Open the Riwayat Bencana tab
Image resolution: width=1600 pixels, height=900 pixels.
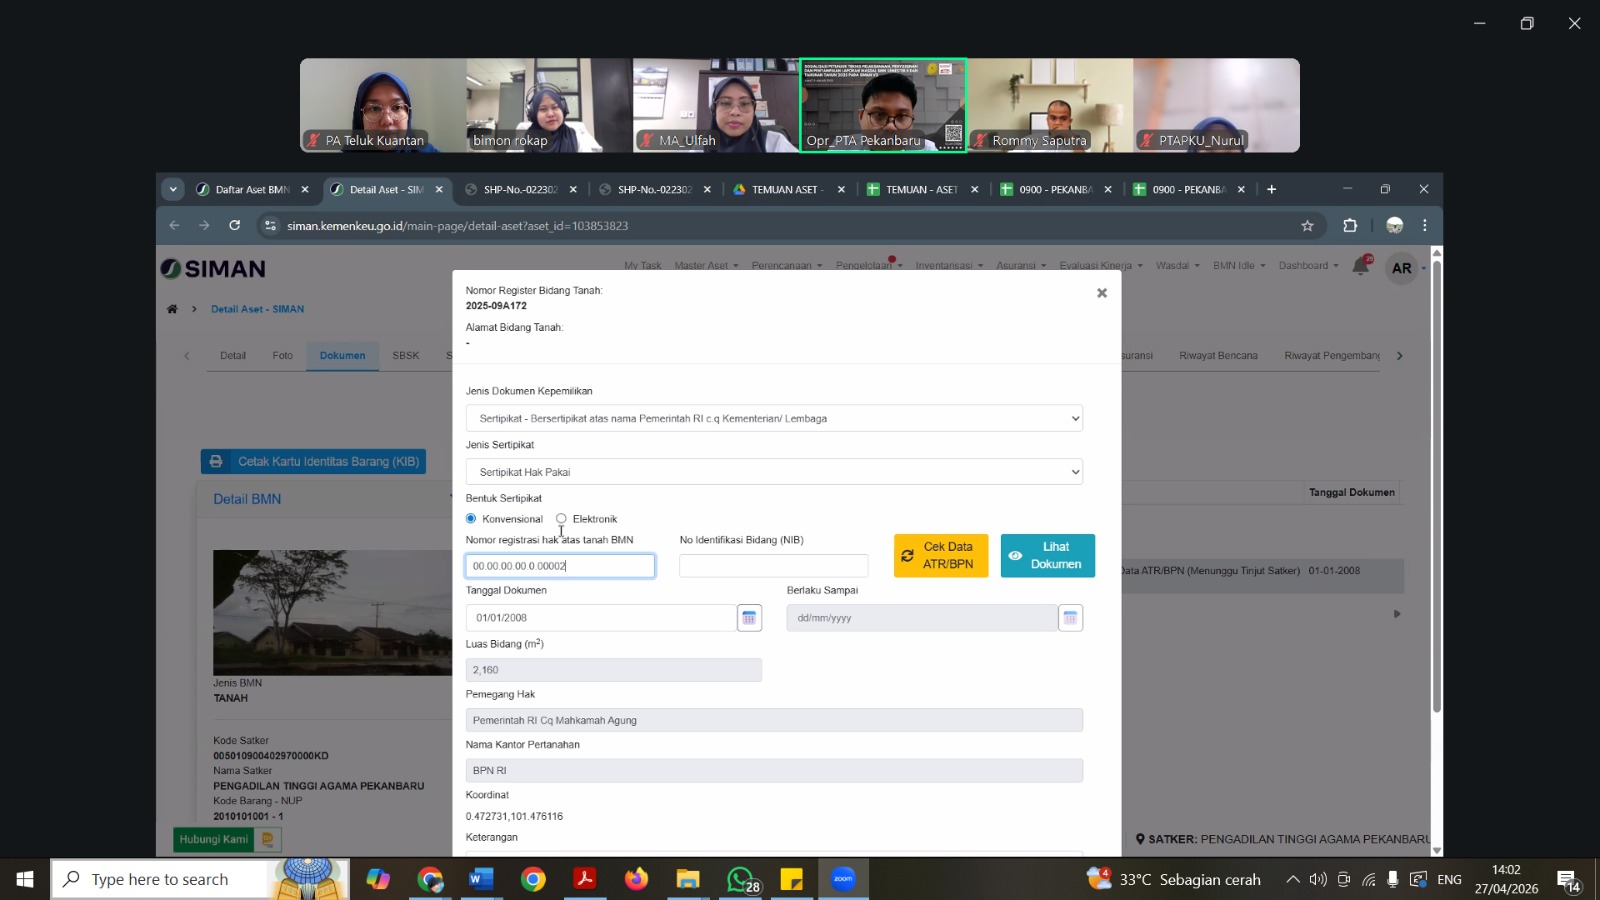1218,355
